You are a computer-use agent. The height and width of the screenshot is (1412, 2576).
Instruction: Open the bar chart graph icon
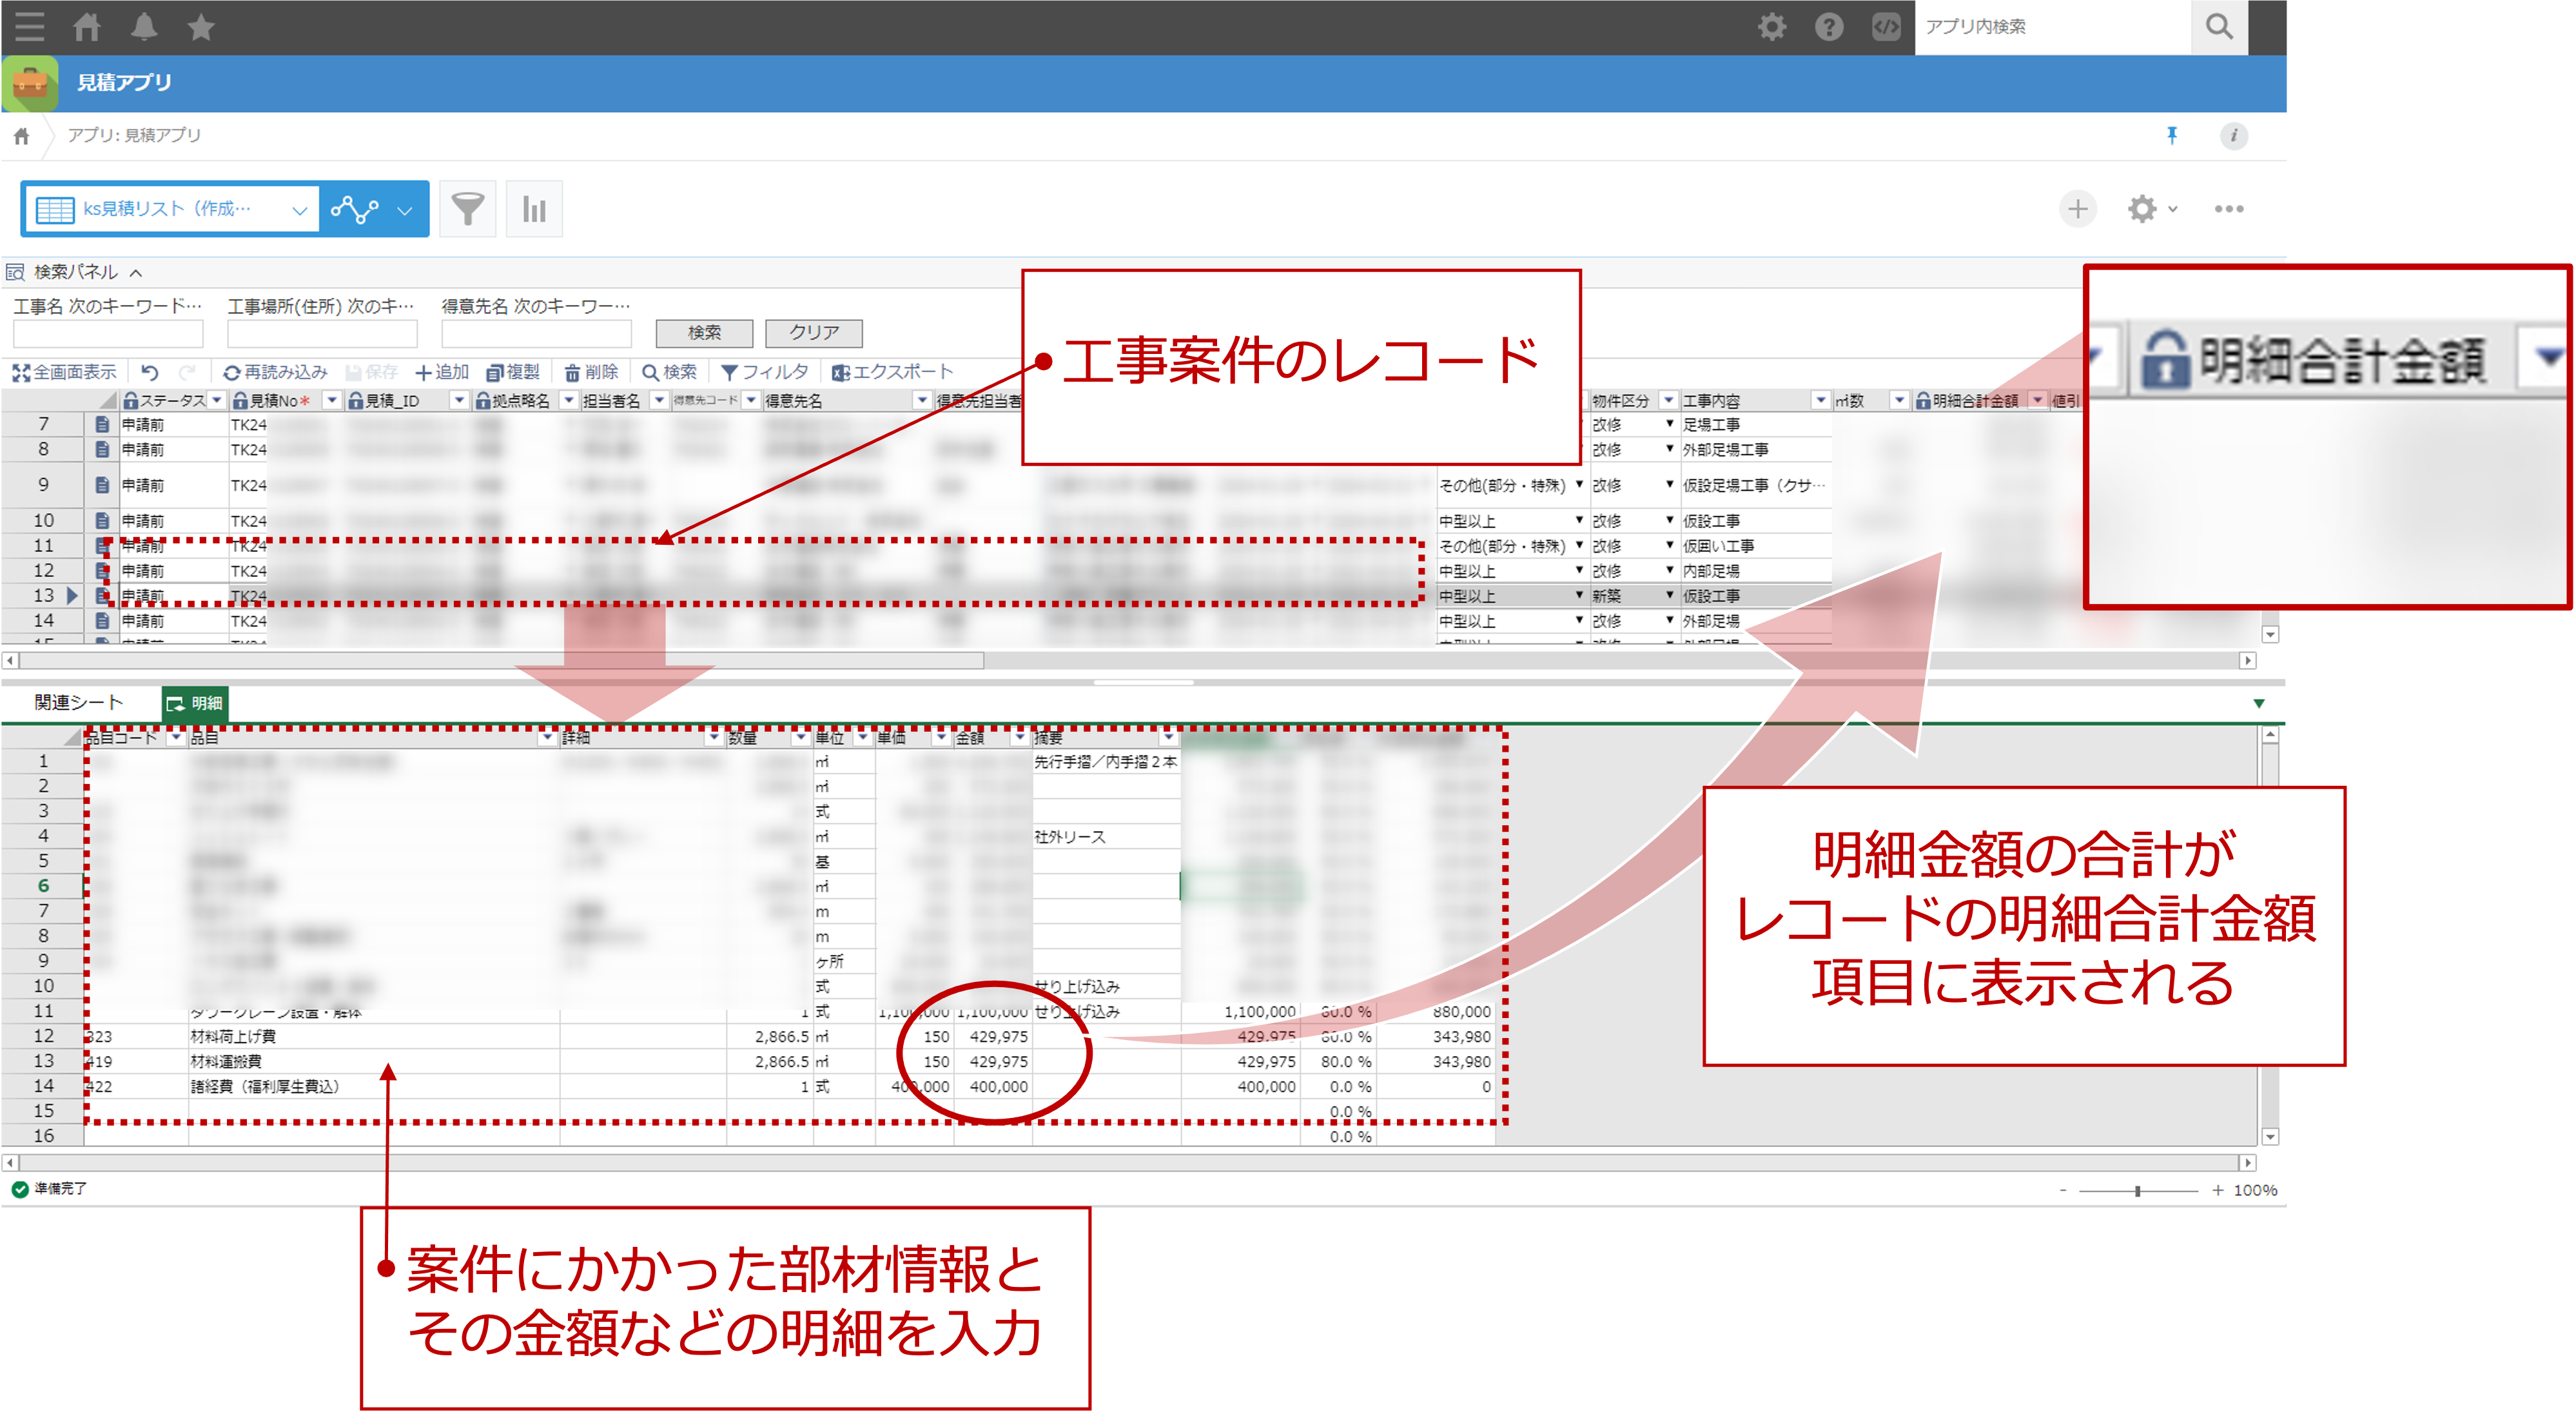(534, 209)
